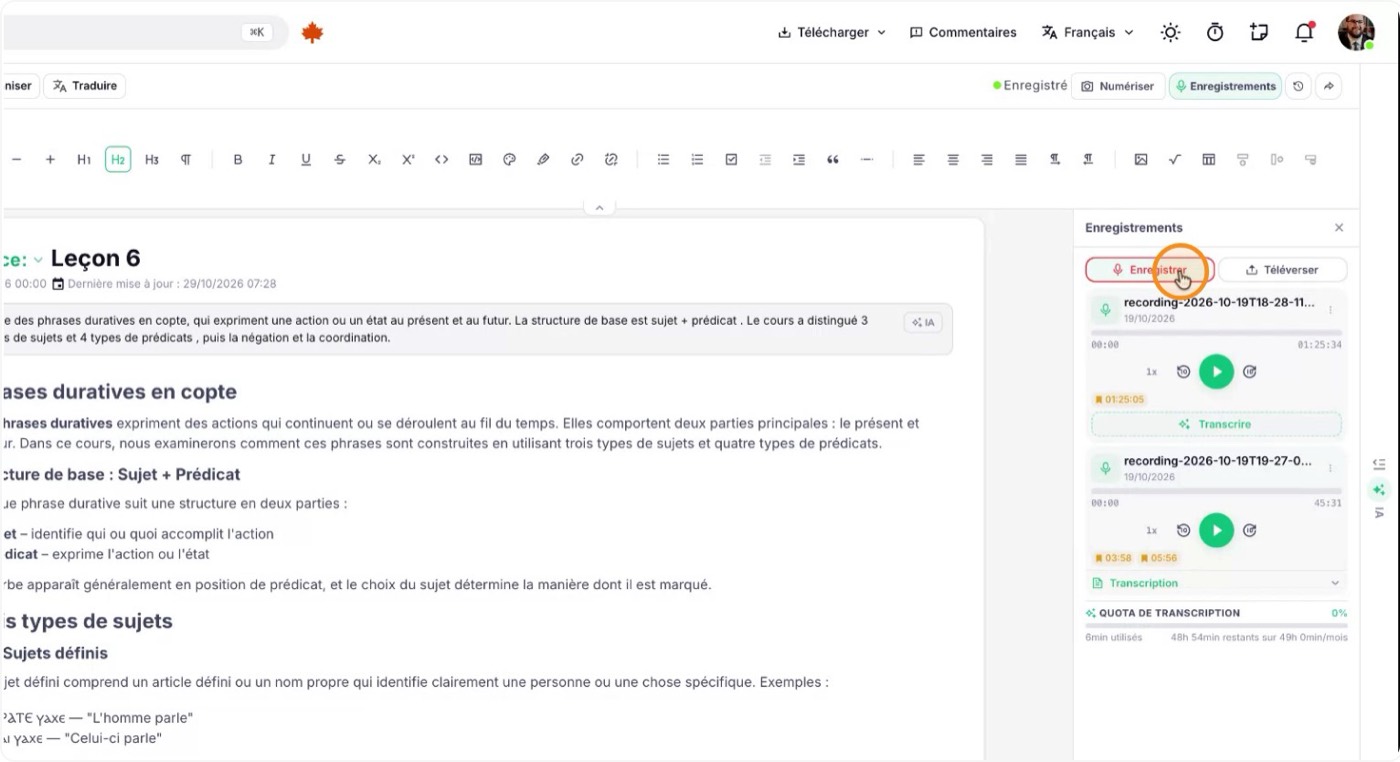Regenerate summary with the IA button
This screenshot has height=762, width=1400.
click(x=923, y=322)
